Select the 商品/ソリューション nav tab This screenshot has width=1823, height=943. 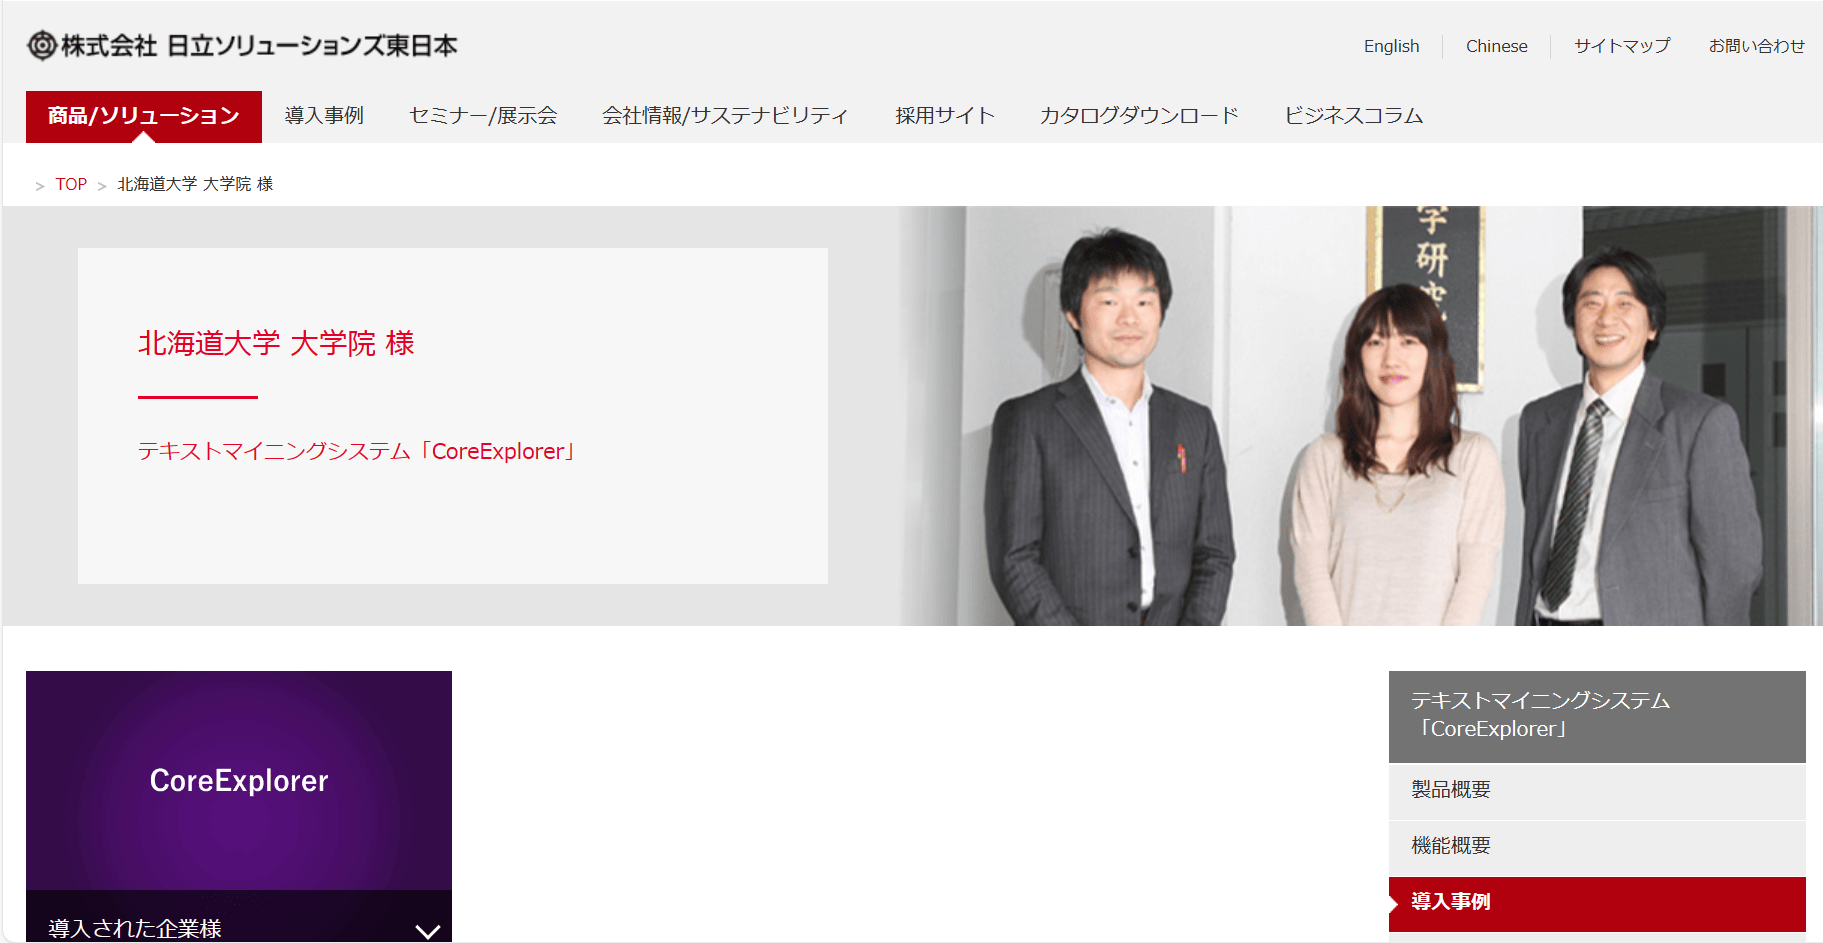[144, 116]
